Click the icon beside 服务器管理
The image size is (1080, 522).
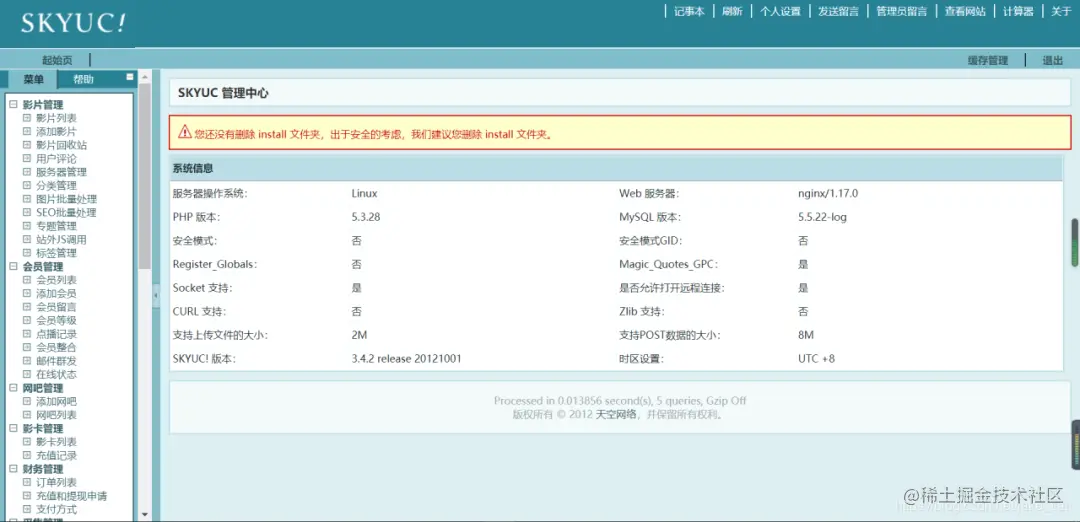(27, 172)
